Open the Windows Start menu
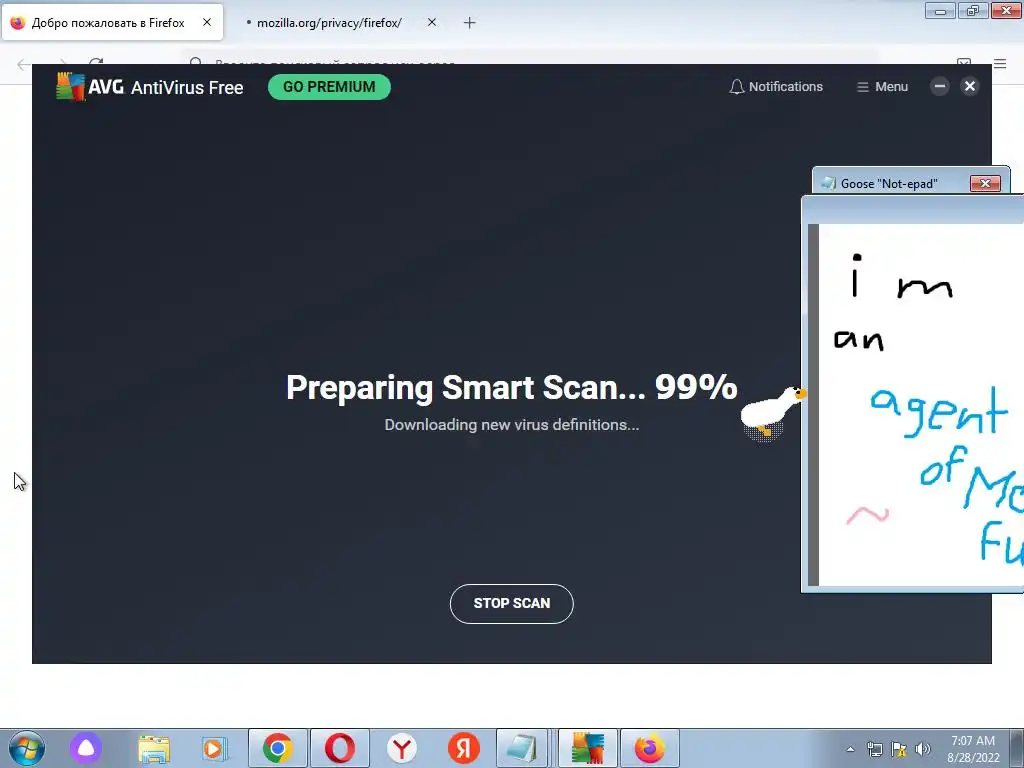Viewport: 1024px width, 768px height. 27,748
